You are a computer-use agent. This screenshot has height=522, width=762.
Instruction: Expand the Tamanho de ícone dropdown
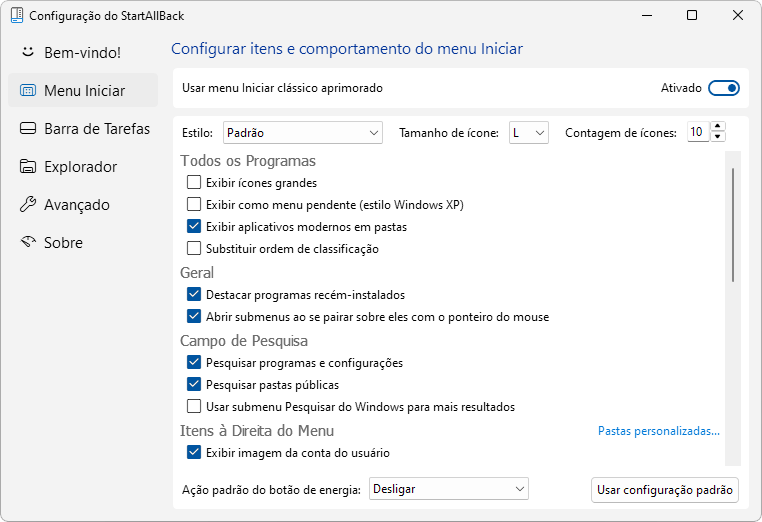[x=529, y=132]
